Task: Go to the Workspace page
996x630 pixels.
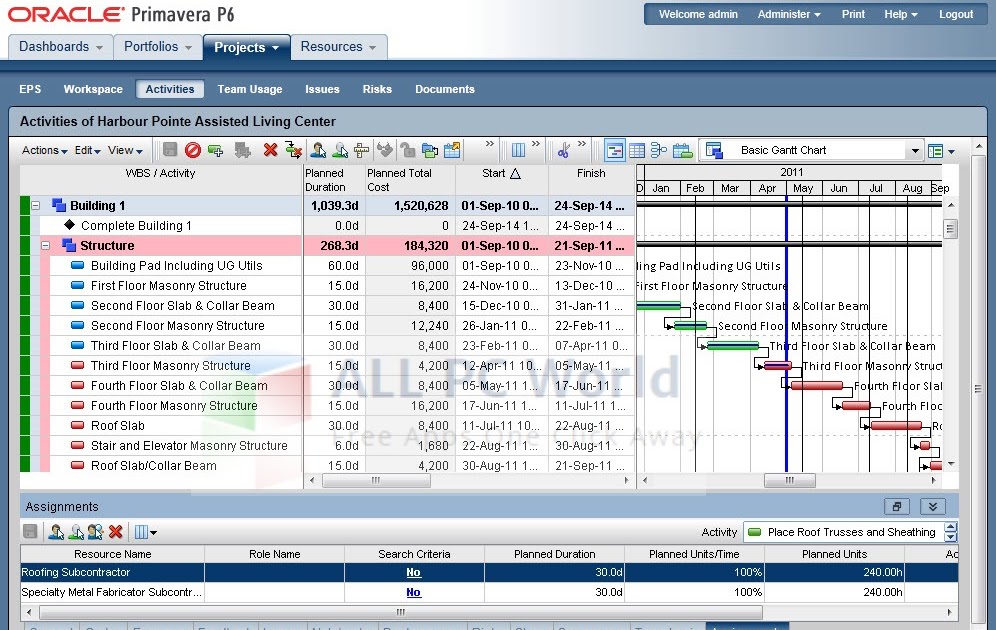Action: click(x=93, y=90)
